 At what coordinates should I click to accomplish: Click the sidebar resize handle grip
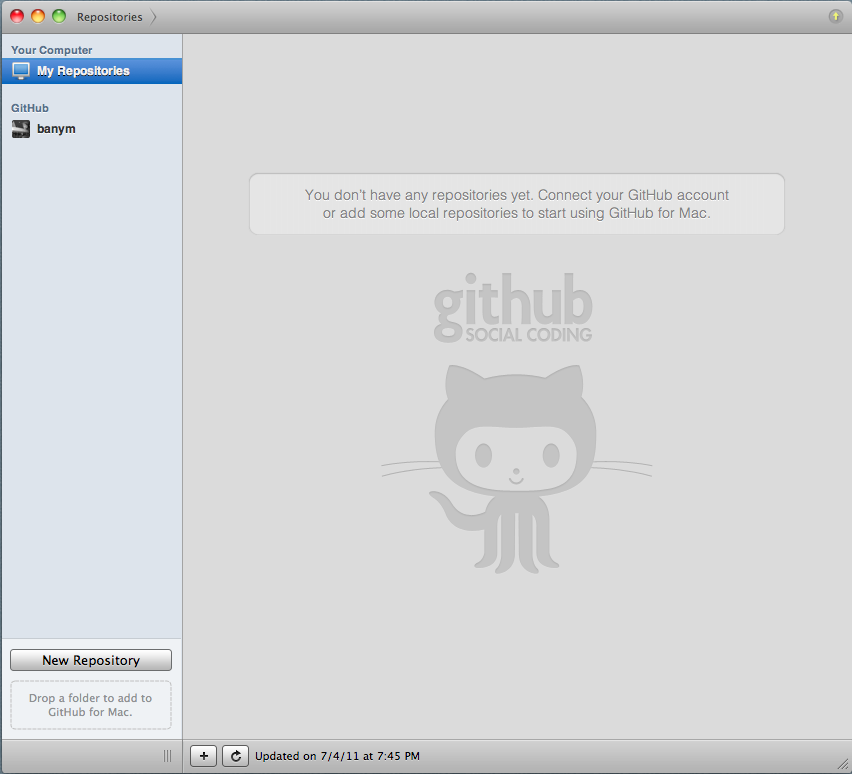click(167, 756)
